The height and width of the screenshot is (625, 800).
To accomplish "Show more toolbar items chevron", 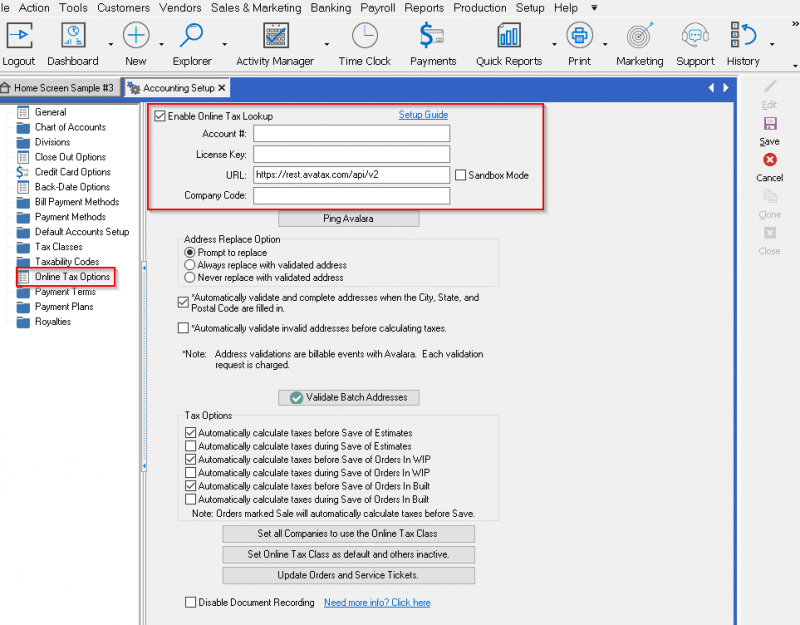I will click(x=795, y=24).
